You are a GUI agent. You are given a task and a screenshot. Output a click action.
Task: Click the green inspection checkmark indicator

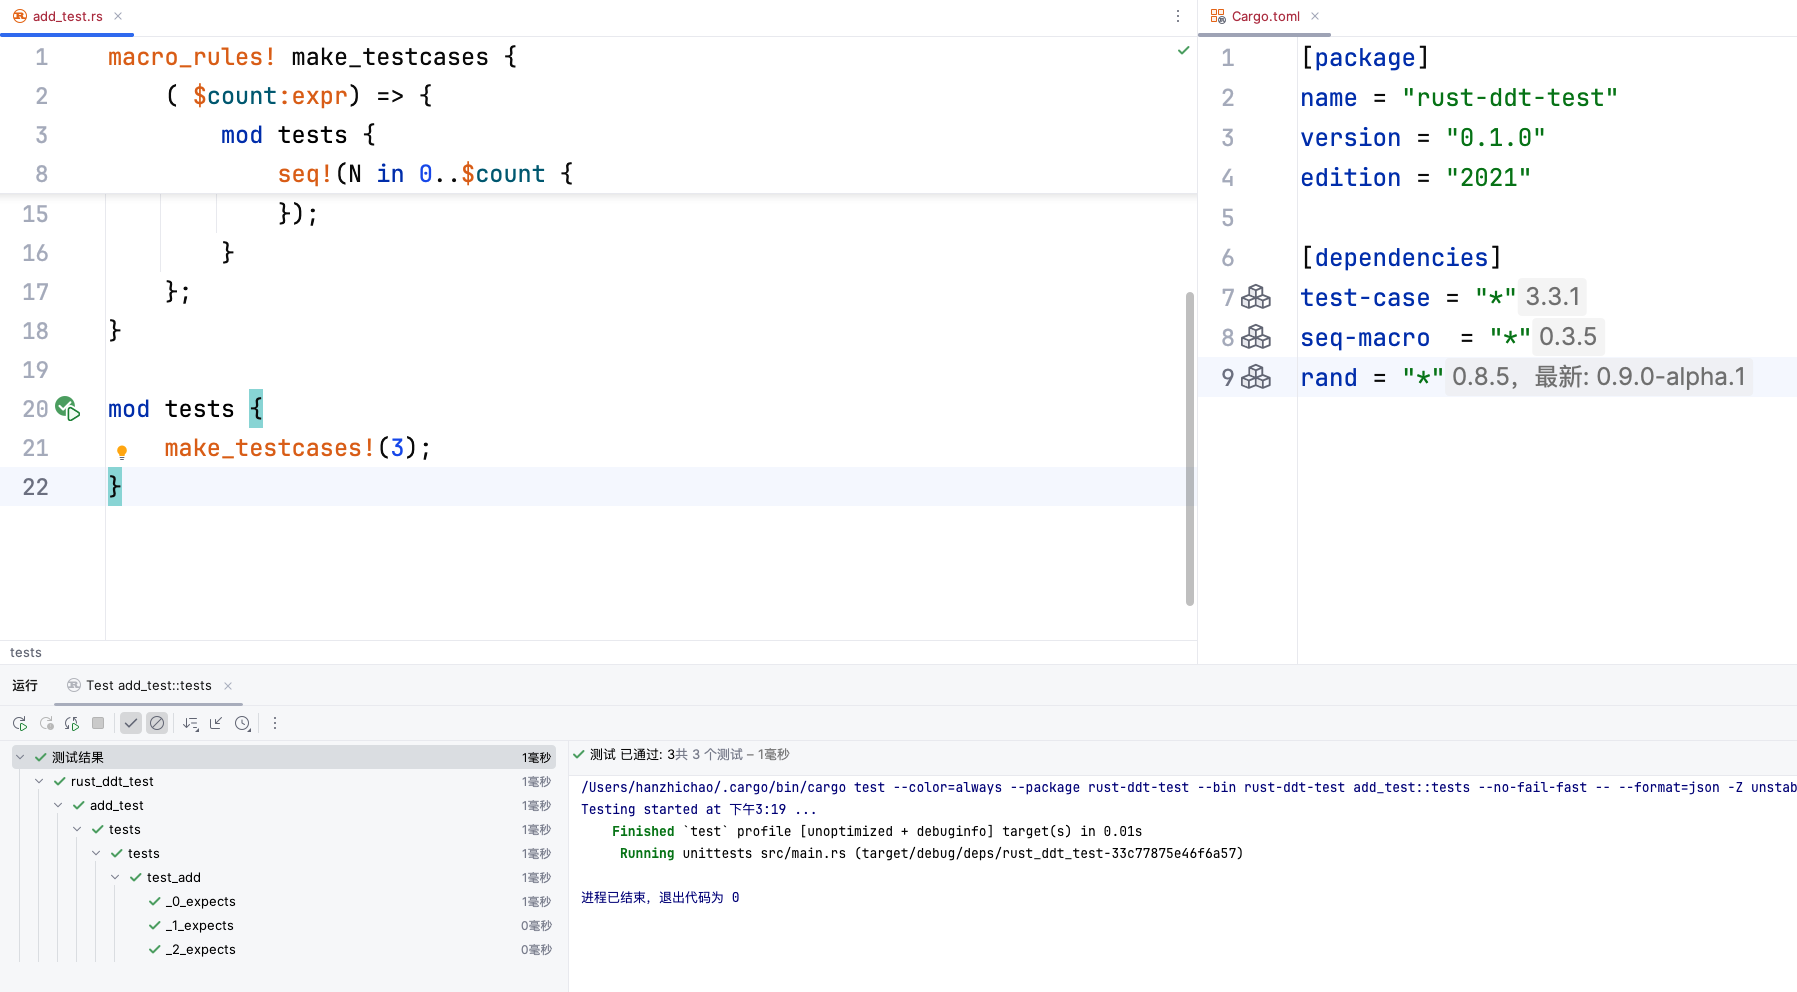tap(1184, 50)
